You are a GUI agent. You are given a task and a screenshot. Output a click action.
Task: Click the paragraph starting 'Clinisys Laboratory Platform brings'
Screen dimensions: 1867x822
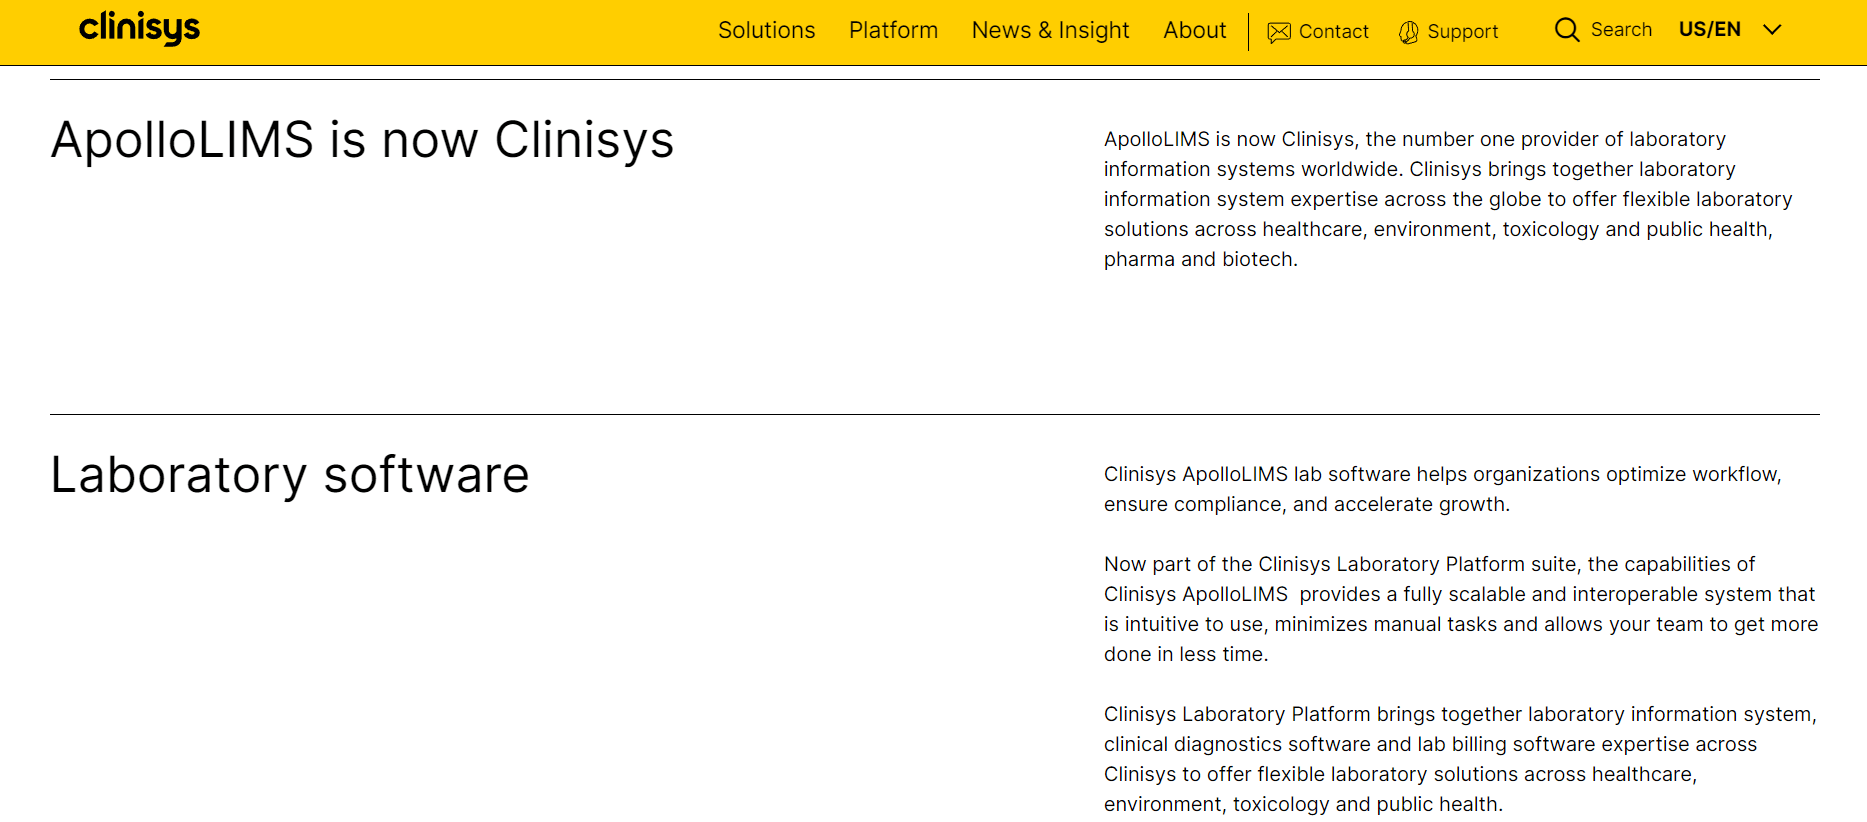(x=1460, y=759)
